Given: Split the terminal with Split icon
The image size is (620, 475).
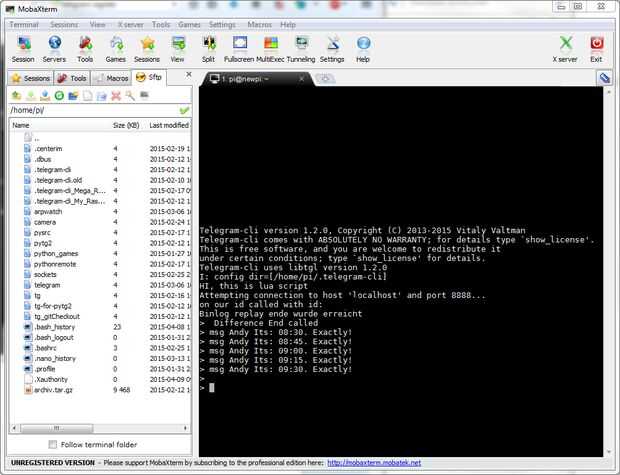Looking at the screenshot, I should pos(208,49).
